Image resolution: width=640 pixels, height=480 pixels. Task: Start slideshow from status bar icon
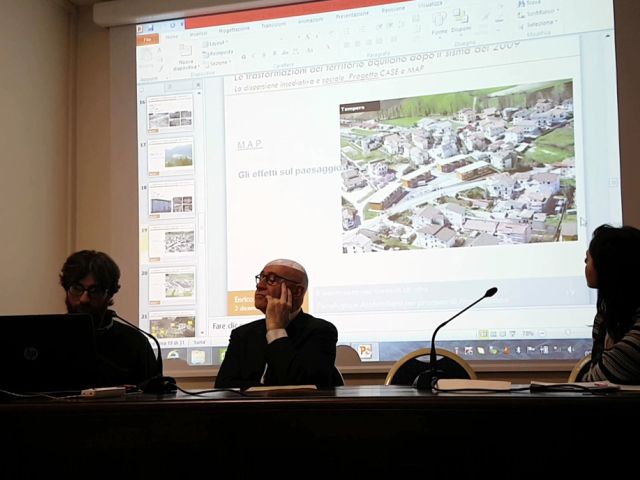(x=512, y=334)
